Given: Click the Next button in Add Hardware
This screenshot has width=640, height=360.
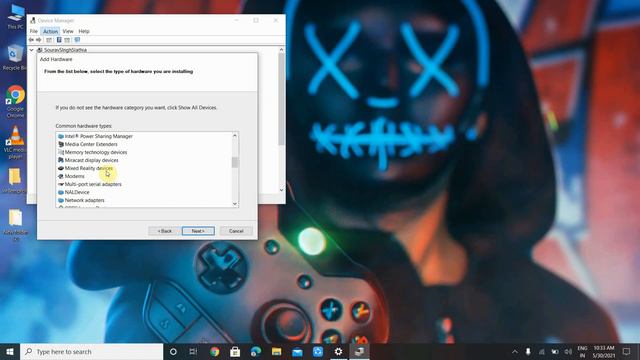Looking at the screenshot, I should [198, 231].
